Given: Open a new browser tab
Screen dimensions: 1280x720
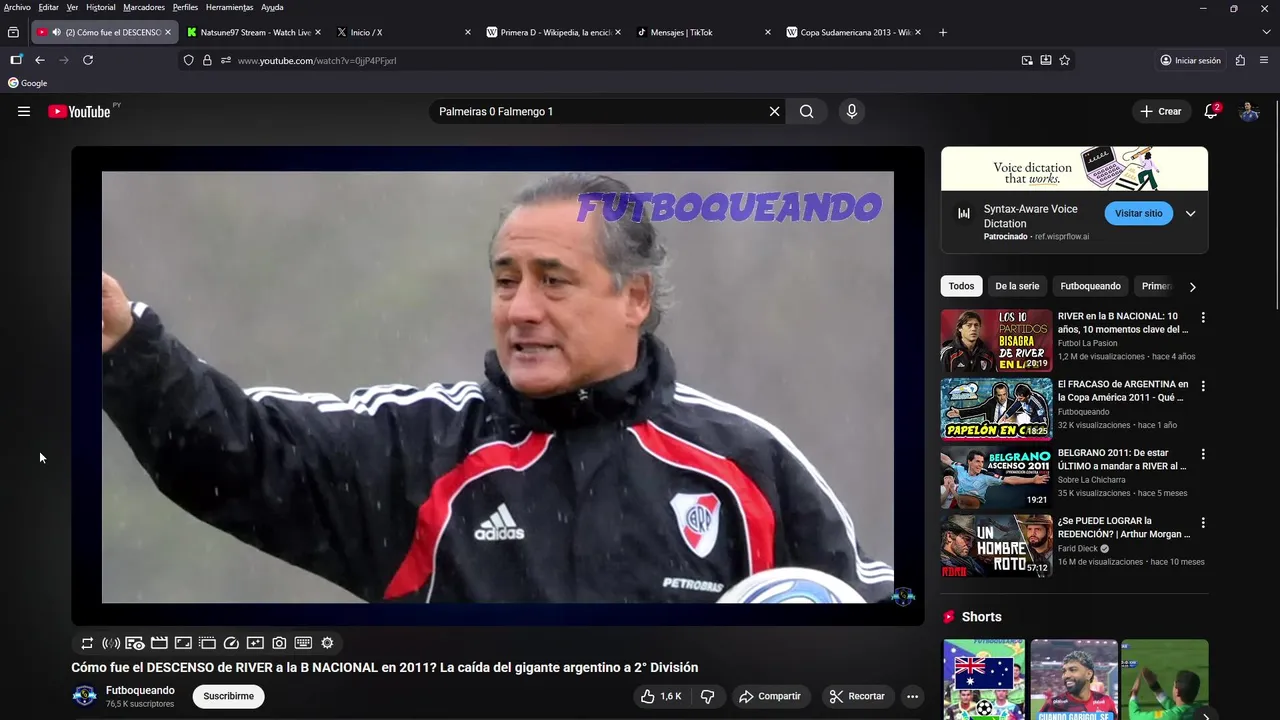Looking at the screenshot, I should (x=943, y=32).
